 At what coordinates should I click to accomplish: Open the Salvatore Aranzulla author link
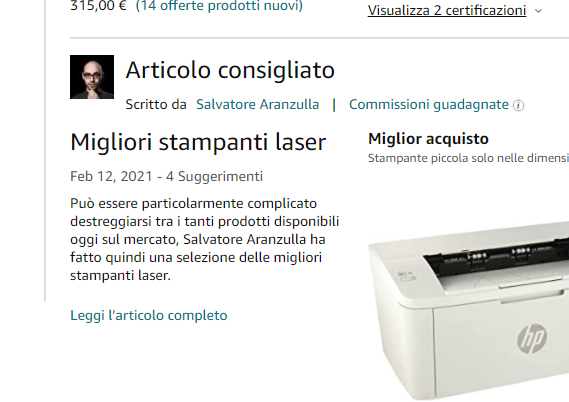coord(258,104)
